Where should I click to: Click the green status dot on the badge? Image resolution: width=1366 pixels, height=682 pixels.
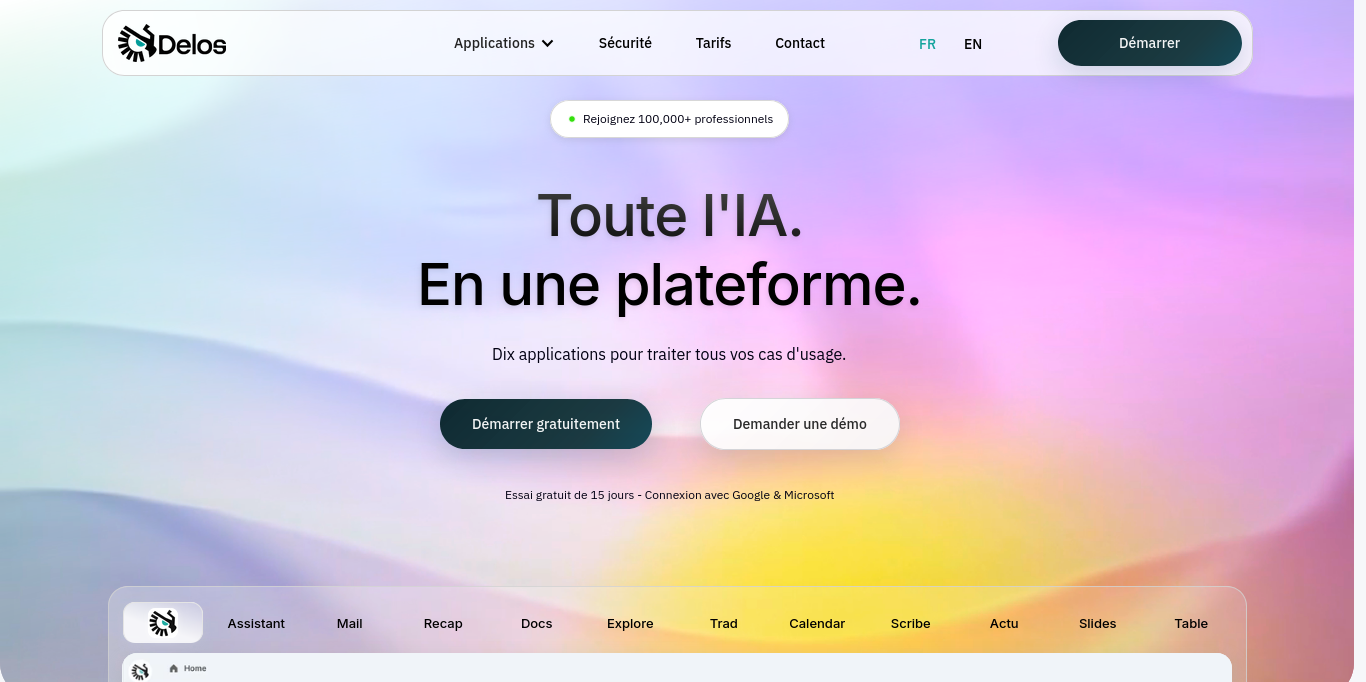point(572,118)
